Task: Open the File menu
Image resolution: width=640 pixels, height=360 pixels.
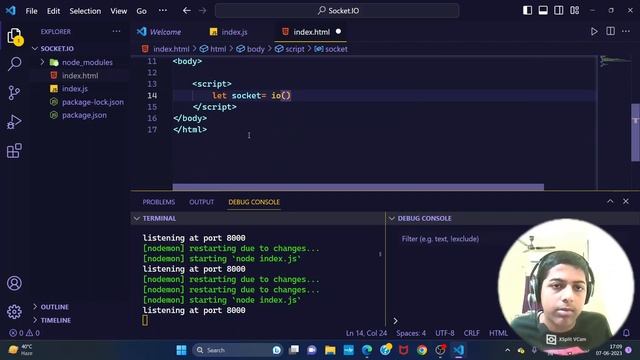Action: pyautogui.click(x=31, y=11)
